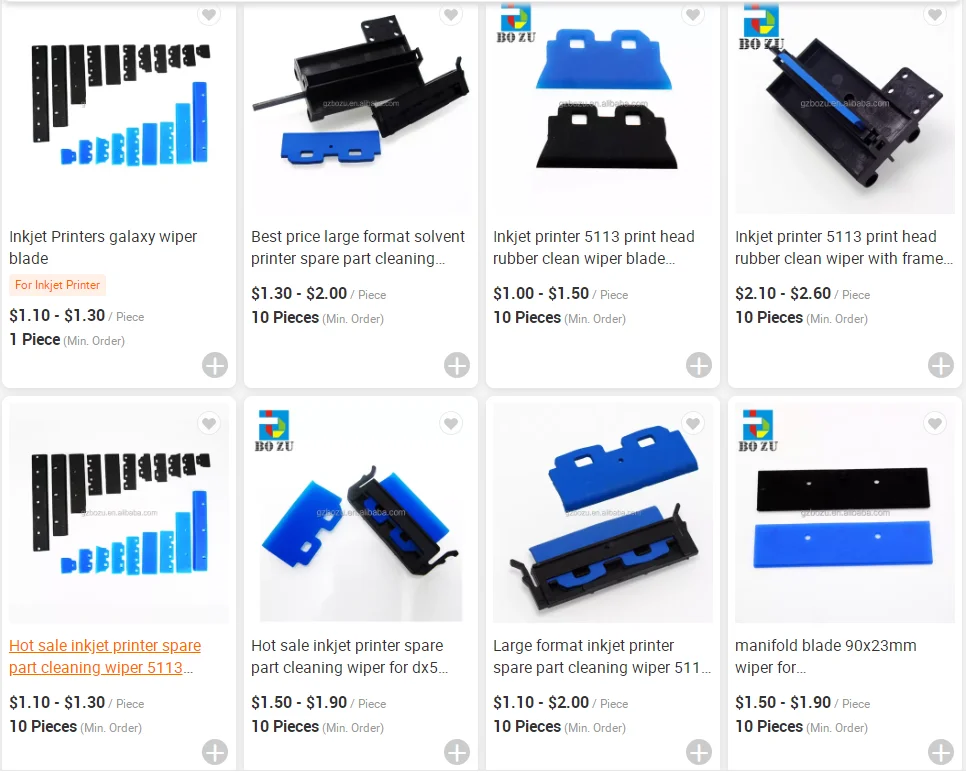Viewport: 966px width, 772px height.
Task: Click plus icon on dx5 cleaning wiper card
Action: coord(457,752)
